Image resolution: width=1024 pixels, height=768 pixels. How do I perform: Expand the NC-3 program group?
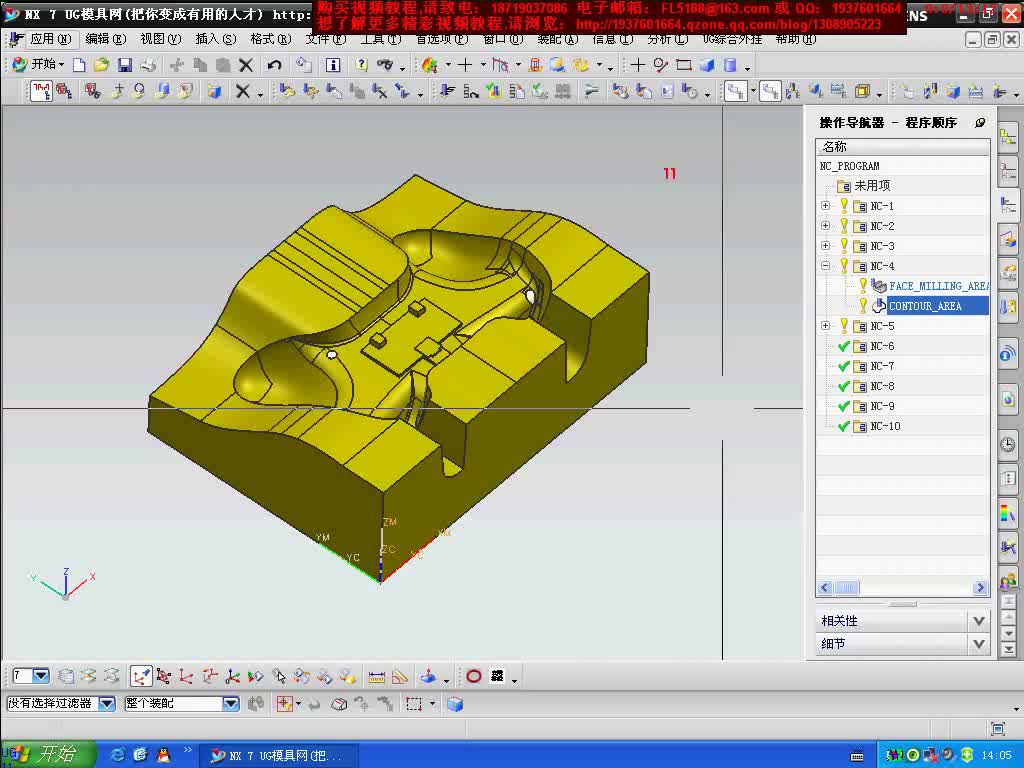tap(825, 246)
